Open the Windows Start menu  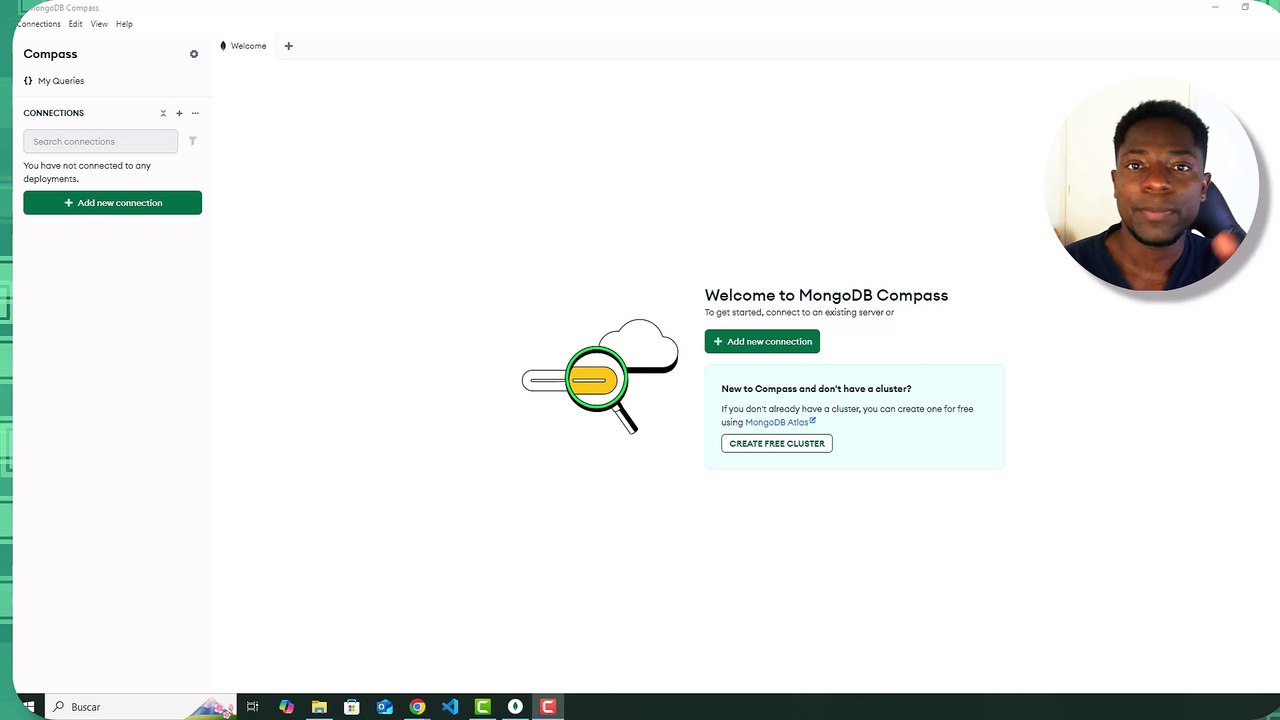tap(27, 707)
